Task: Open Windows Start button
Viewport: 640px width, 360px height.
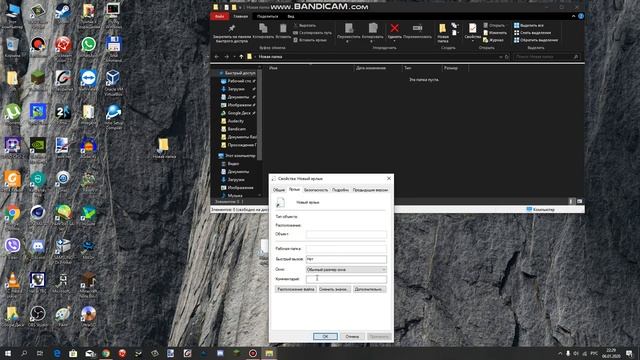Action: click(x=8, y=353)
